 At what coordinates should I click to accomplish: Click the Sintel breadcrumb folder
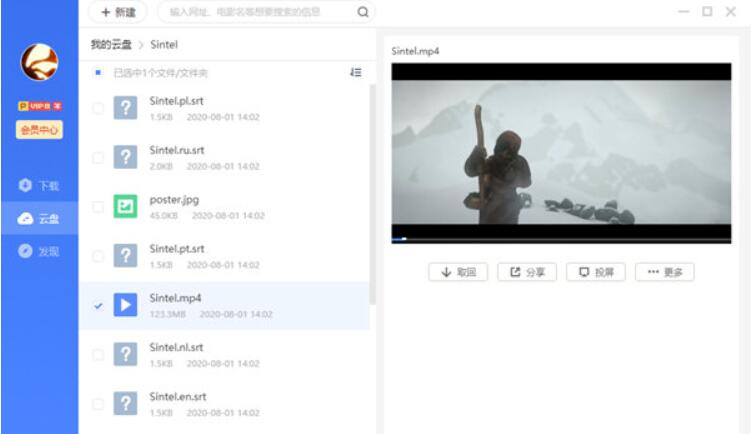pyautogui.click(x=164, y=45)
